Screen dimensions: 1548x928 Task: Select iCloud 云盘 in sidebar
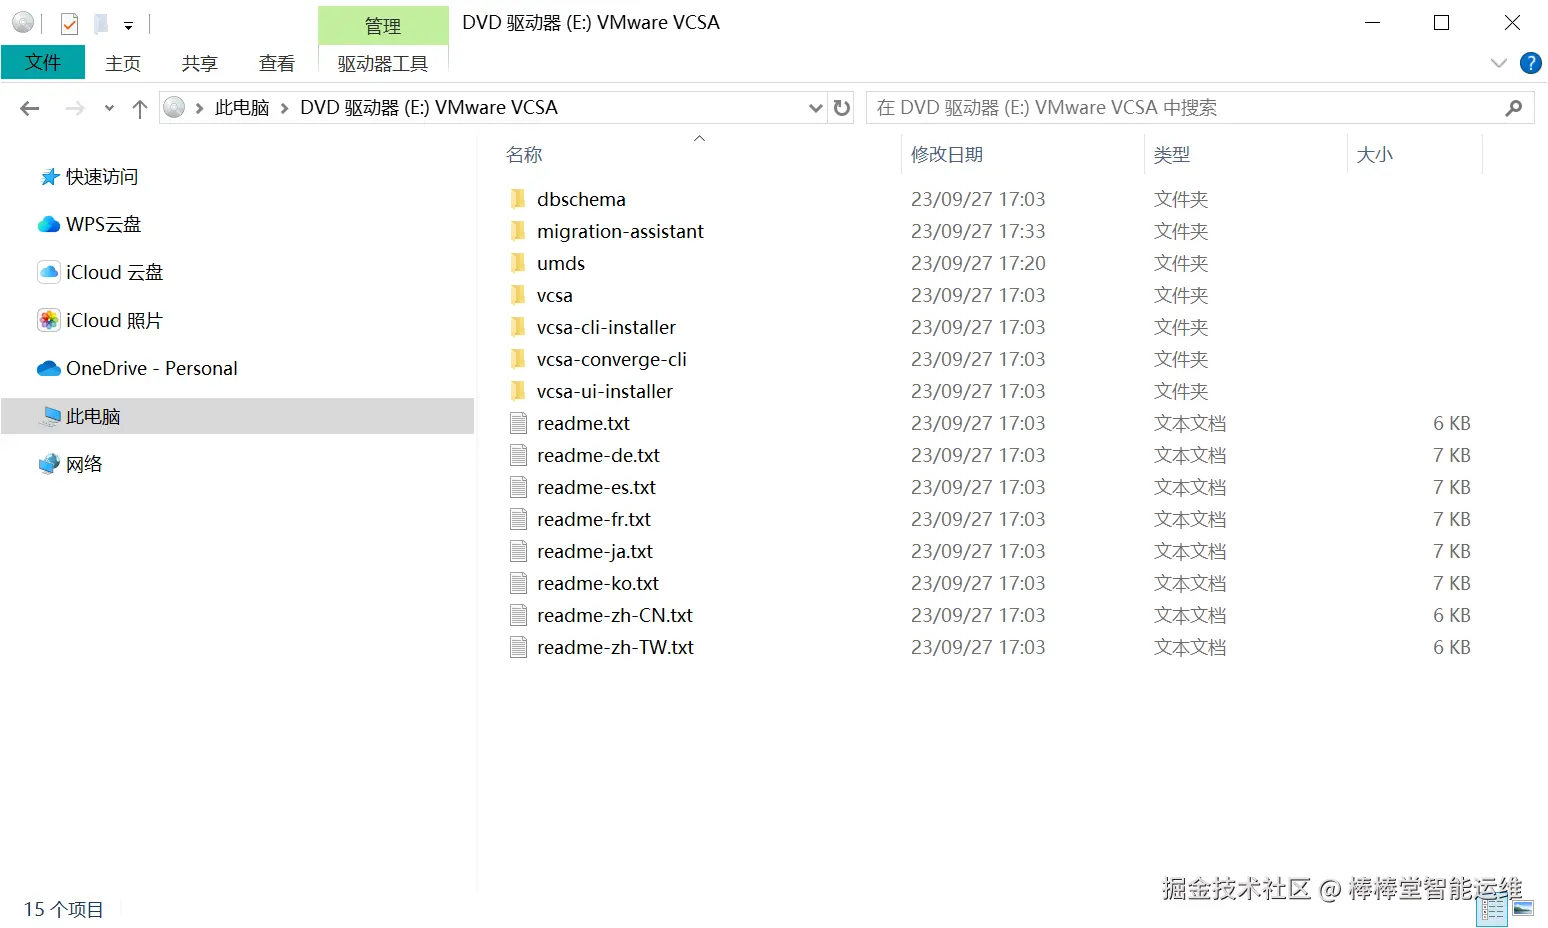click(x=114, y=272)
